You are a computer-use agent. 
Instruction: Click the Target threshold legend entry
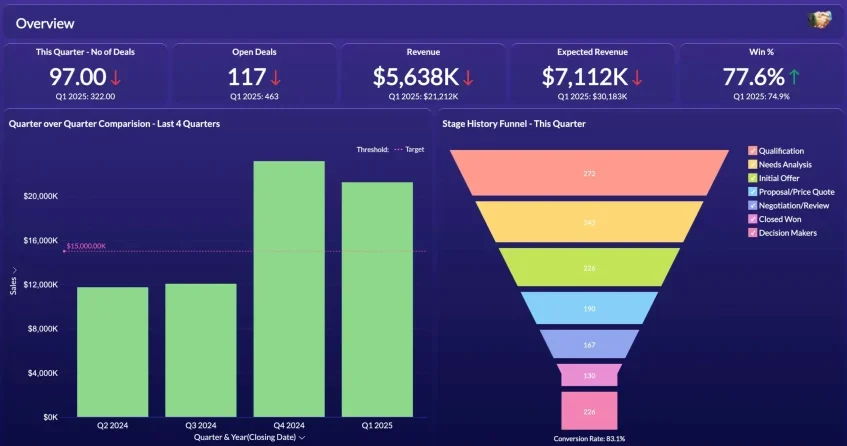coord(409,150)
